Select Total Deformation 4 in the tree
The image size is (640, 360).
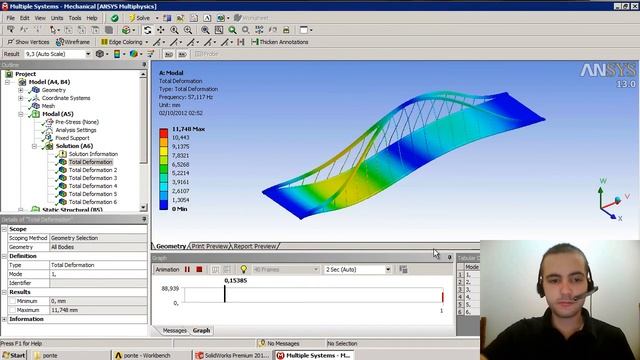tap(93, 186)
